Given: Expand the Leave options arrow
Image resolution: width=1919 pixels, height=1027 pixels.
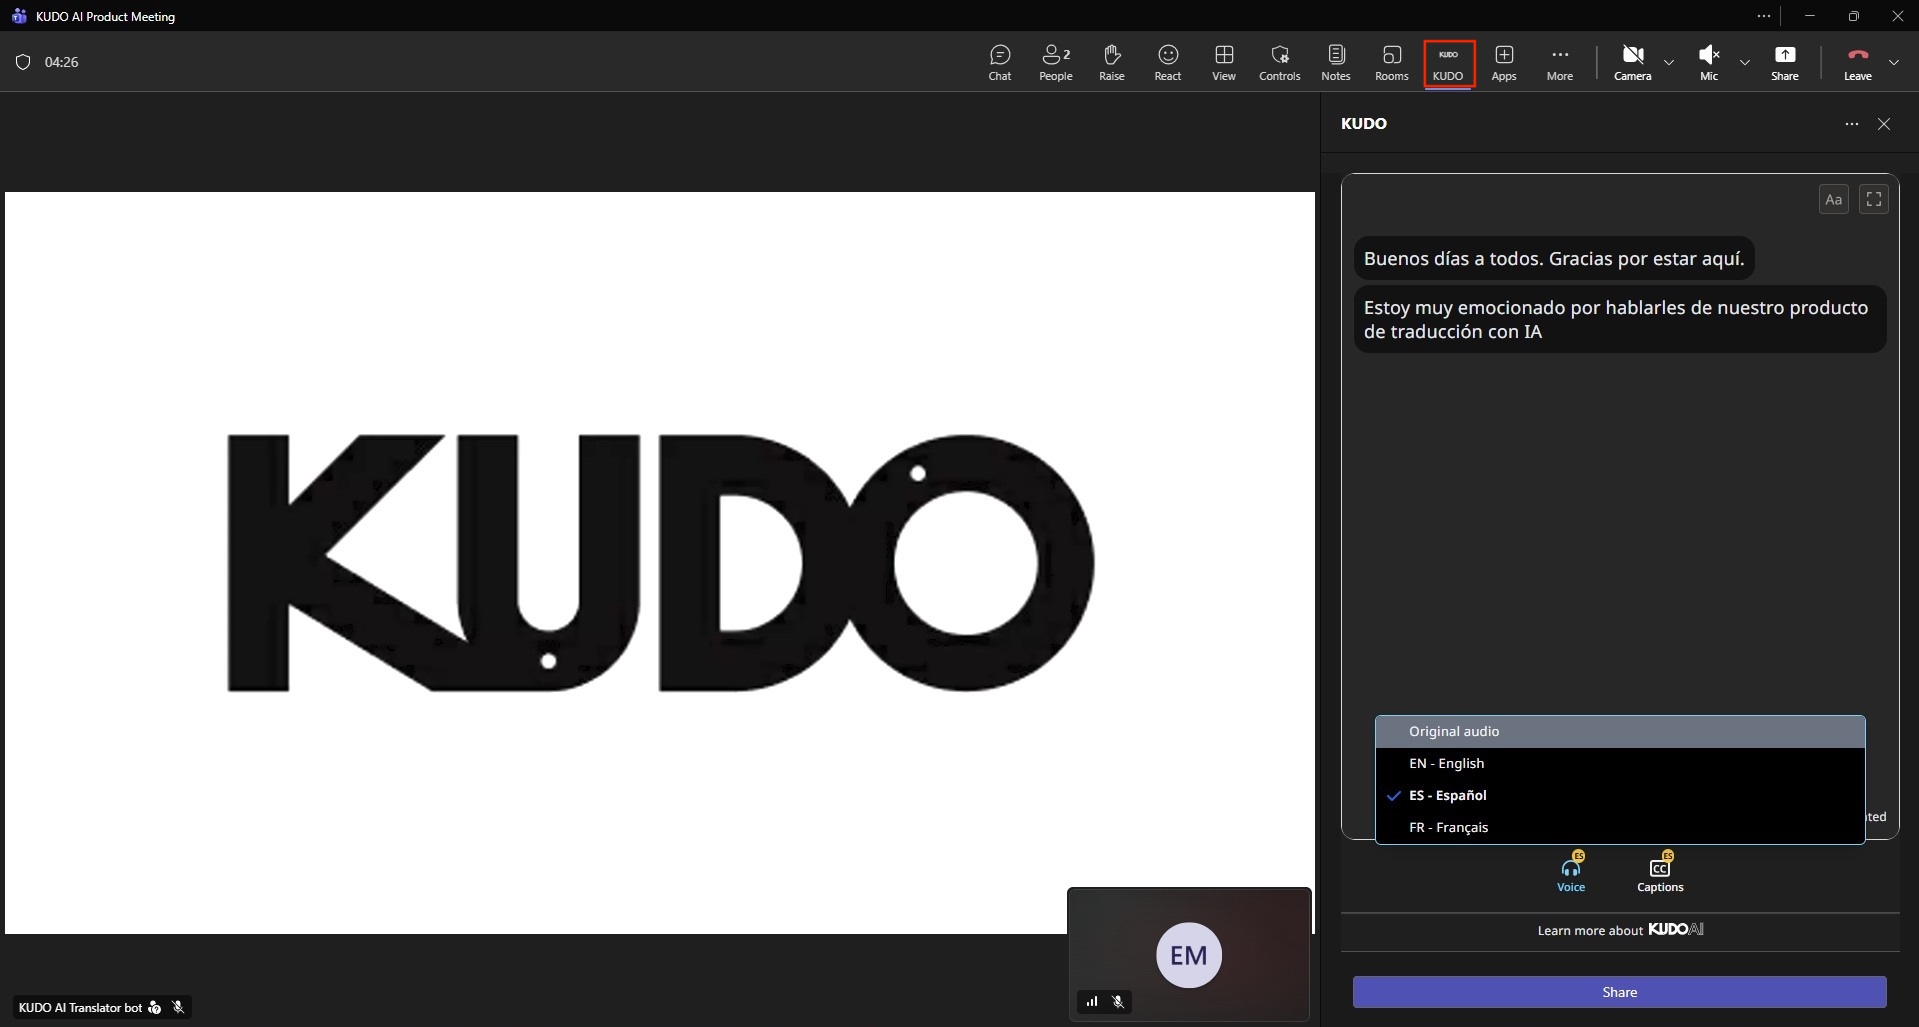Looking at the screenshot, I should (x=1894, y=62).
